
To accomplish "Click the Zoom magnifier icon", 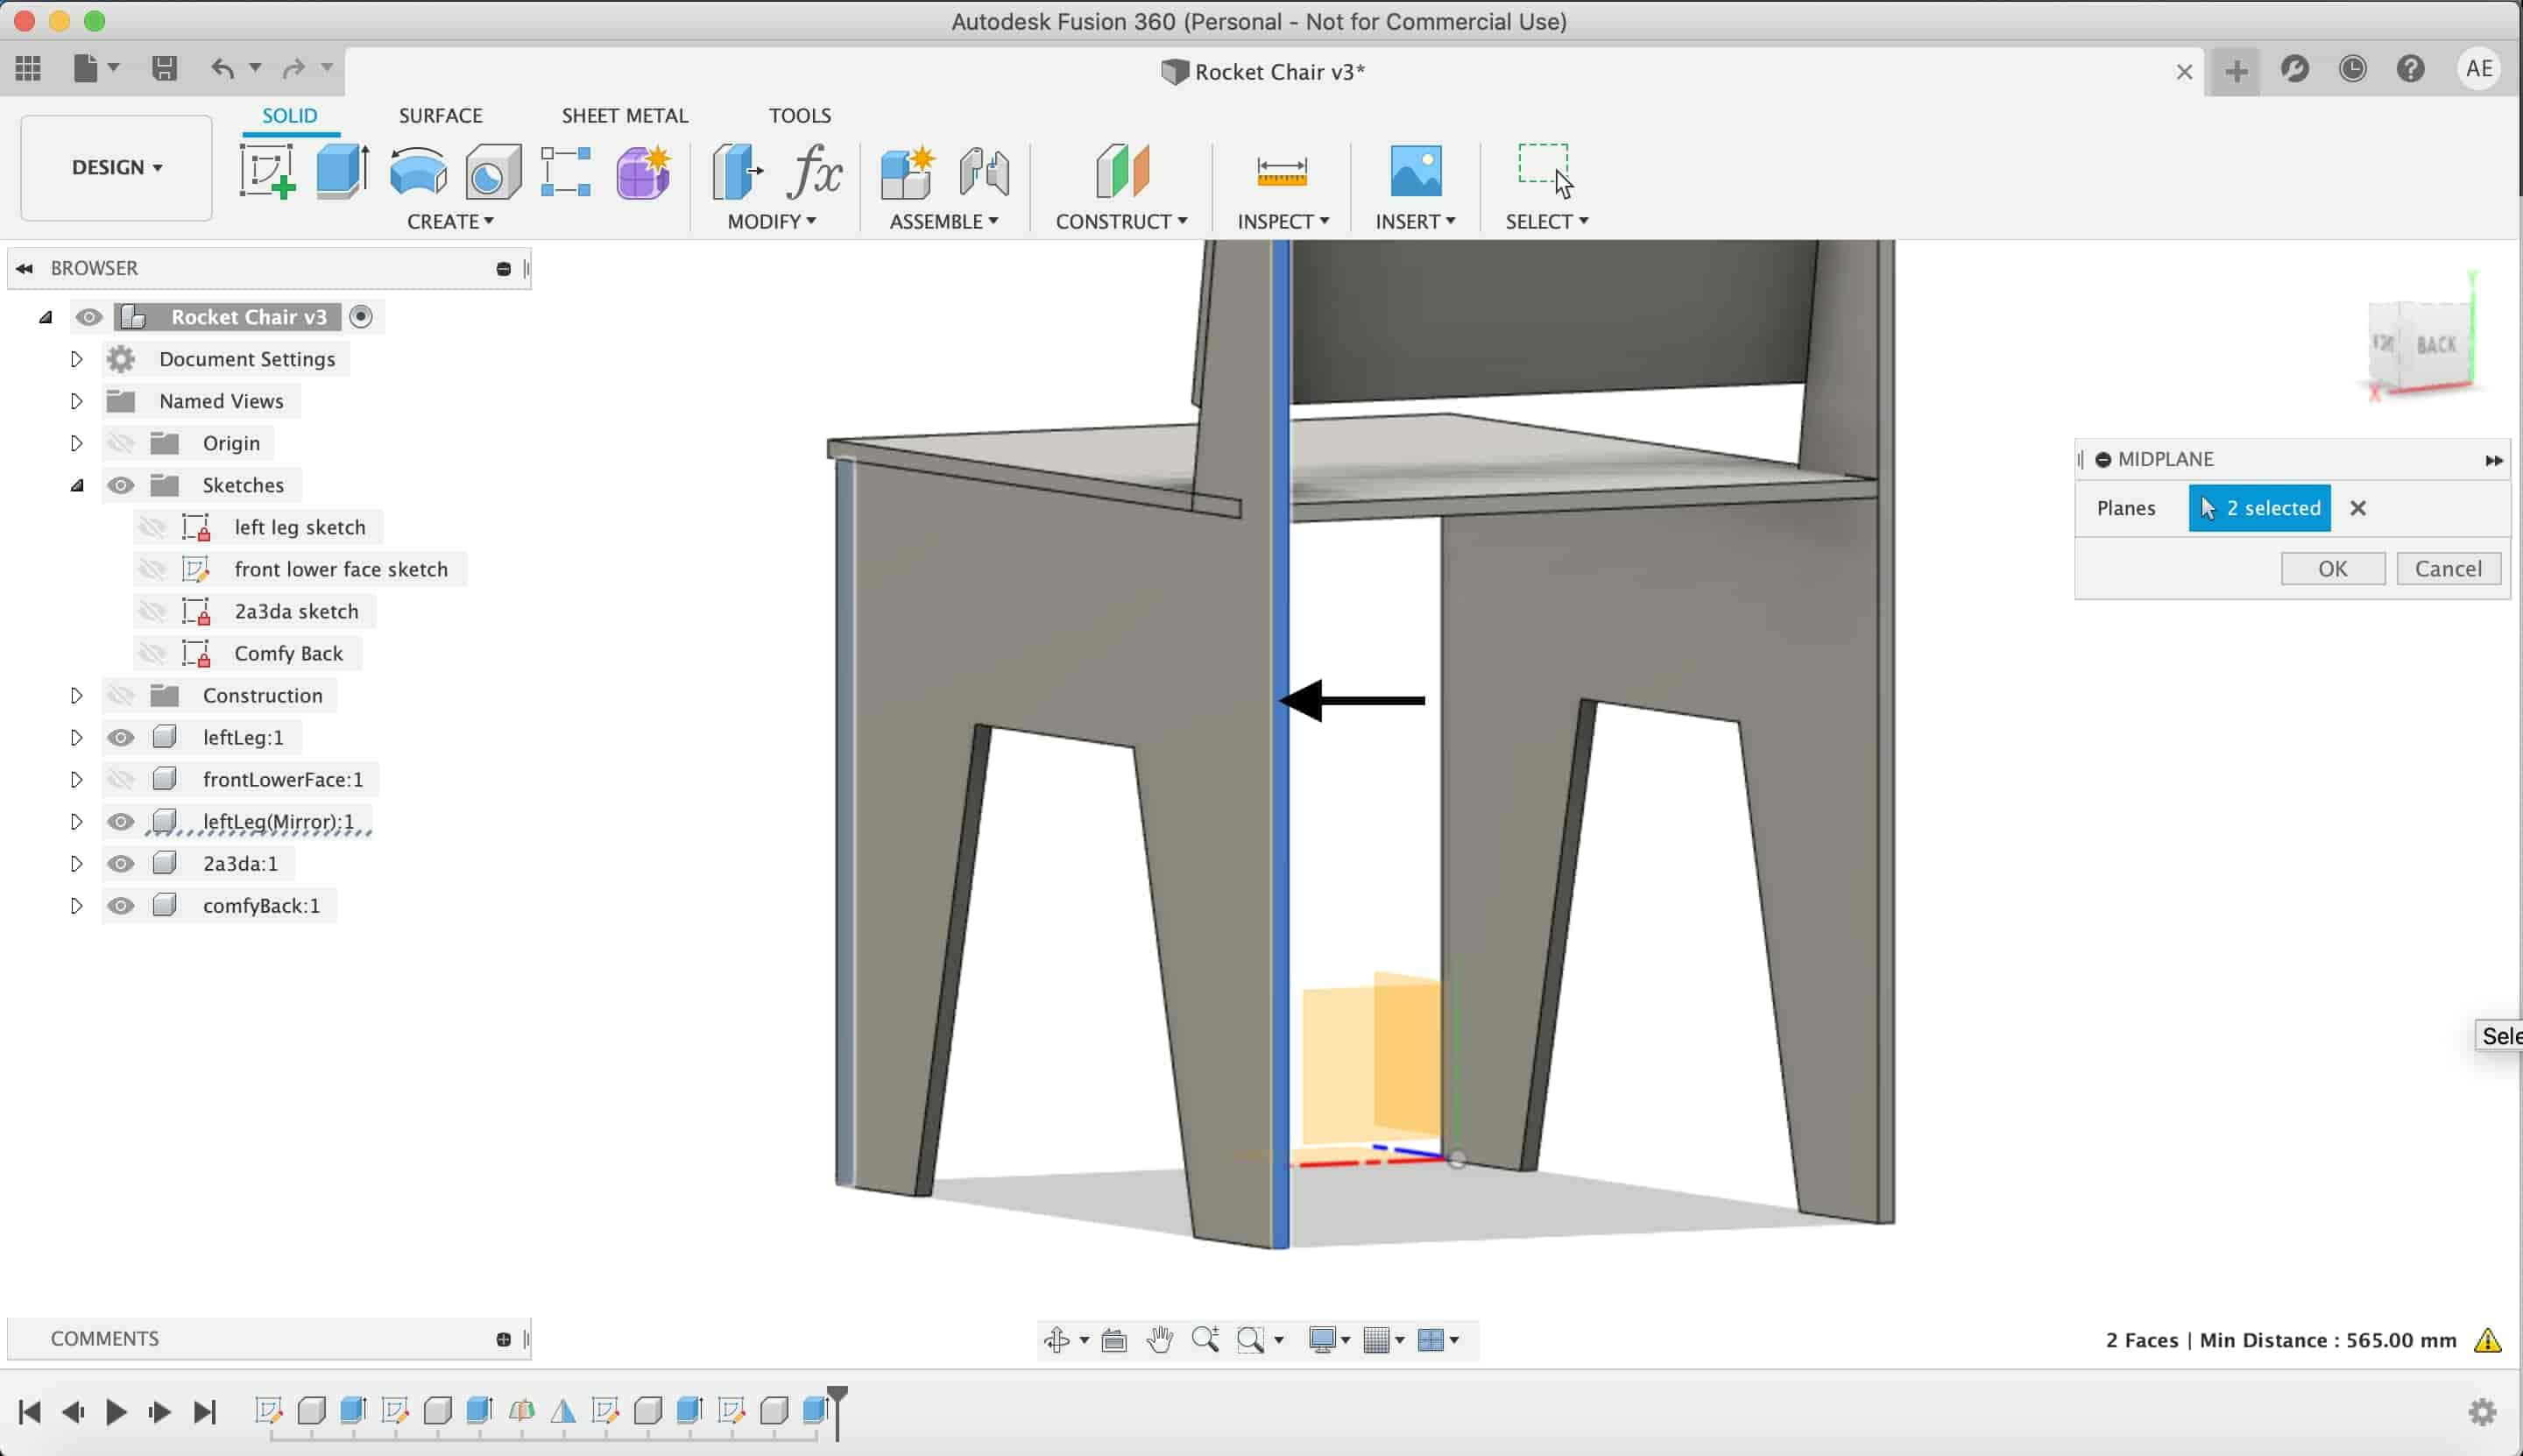I will tap(1206, 1340).
